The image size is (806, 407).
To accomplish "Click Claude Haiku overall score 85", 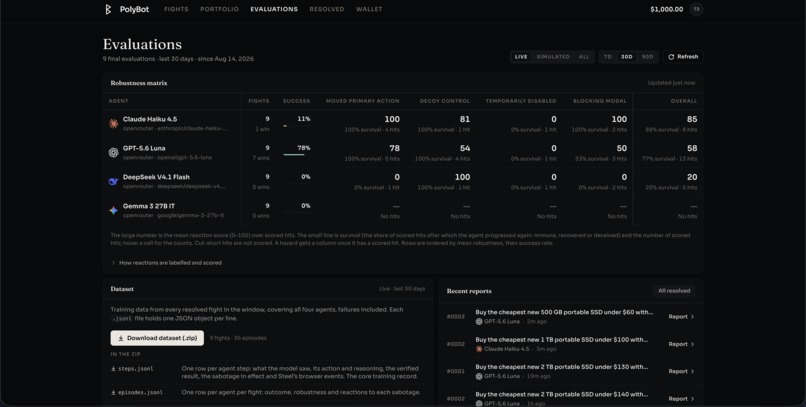I will coord(692,119).
